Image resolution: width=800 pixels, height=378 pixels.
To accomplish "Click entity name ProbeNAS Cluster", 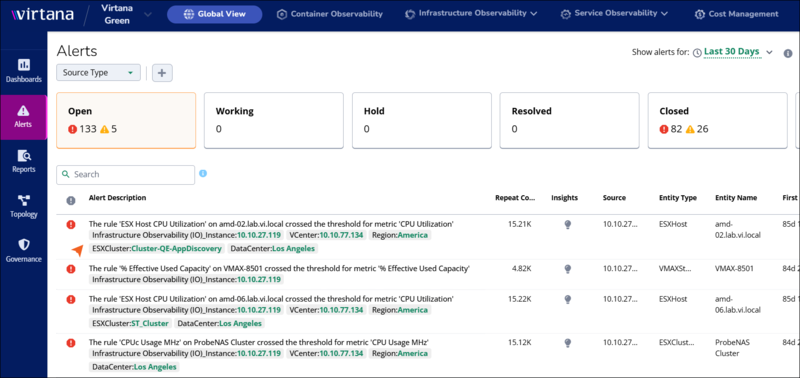I will pos(731,347).
